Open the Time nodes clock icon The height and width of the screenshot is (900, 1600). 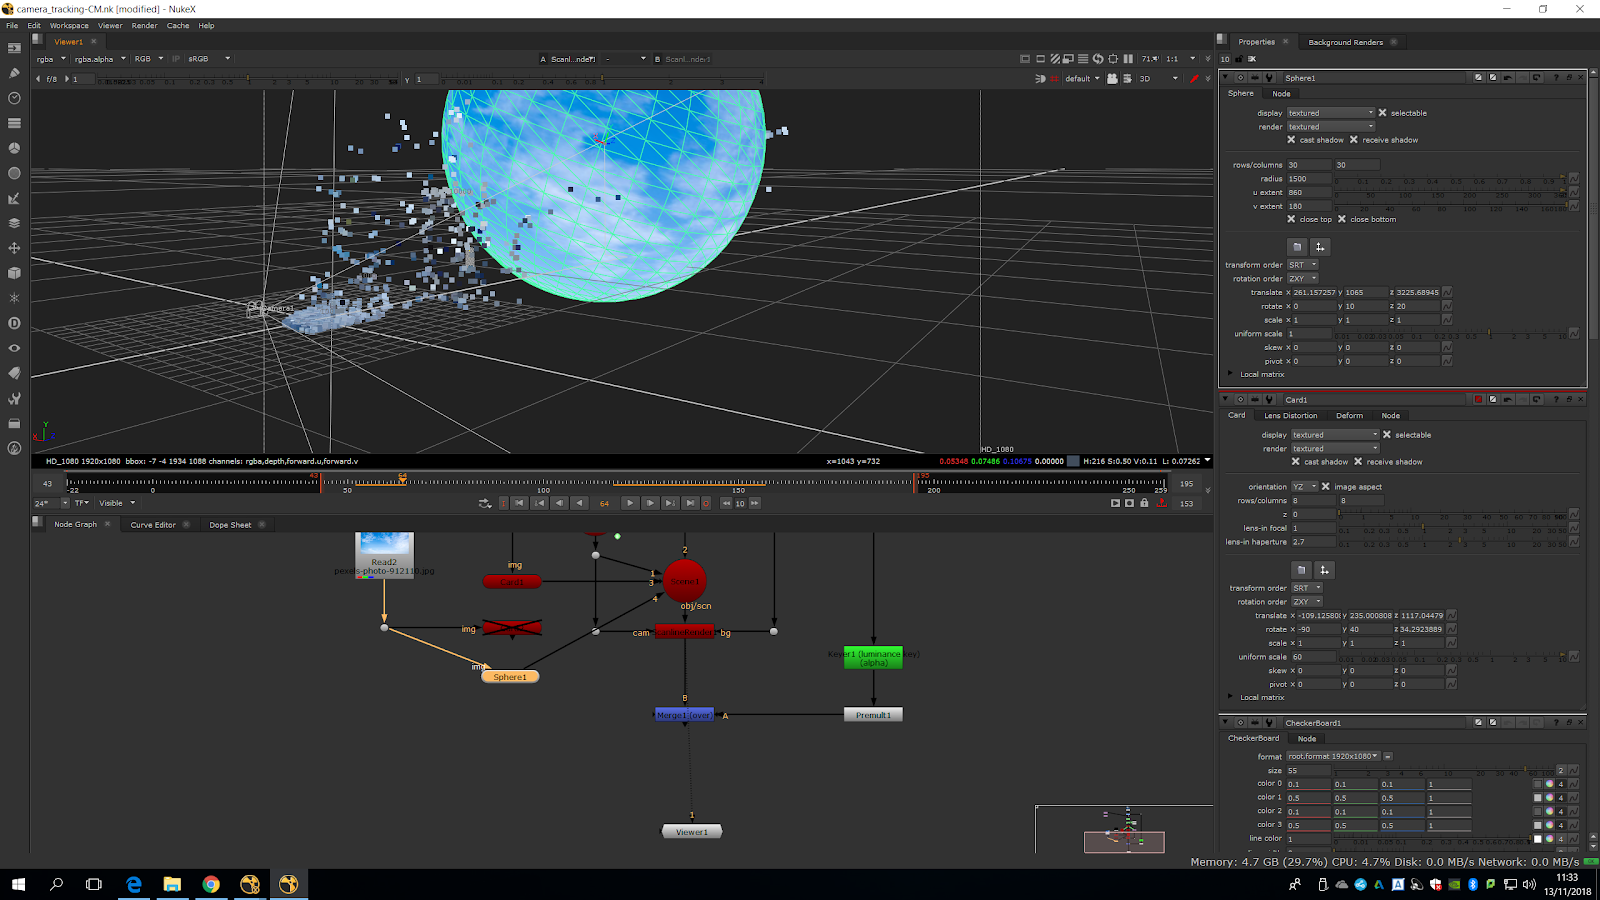click(x=14, y=98)
